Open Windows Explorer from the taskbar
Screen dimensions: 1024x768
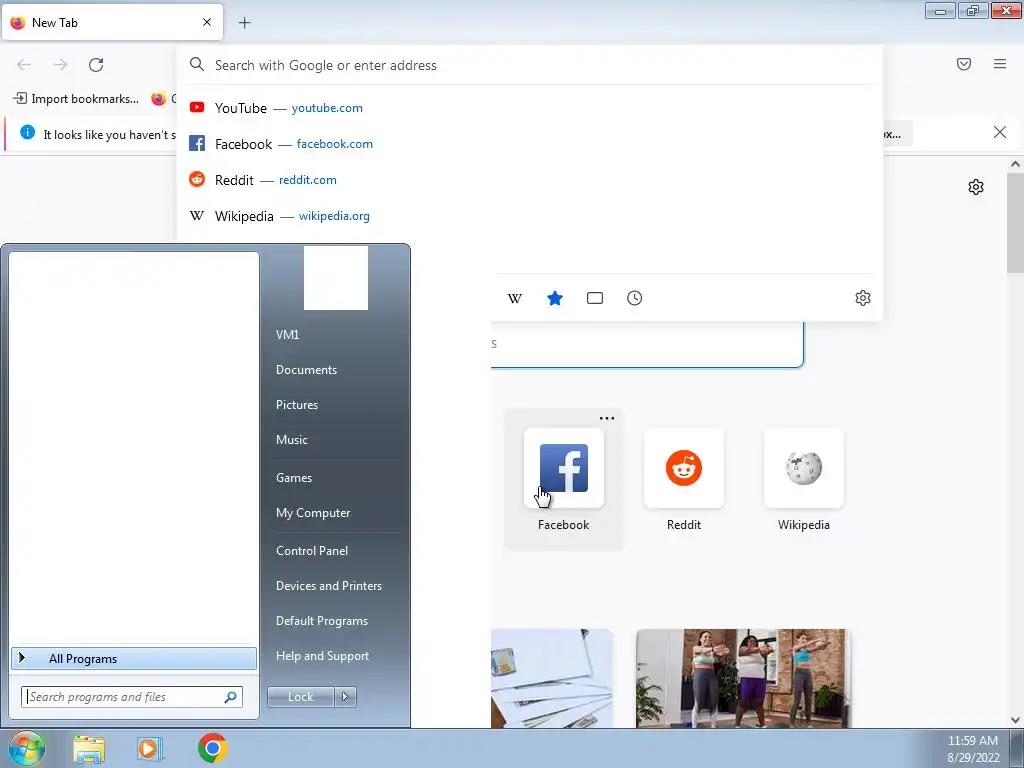tap(89, 749)
